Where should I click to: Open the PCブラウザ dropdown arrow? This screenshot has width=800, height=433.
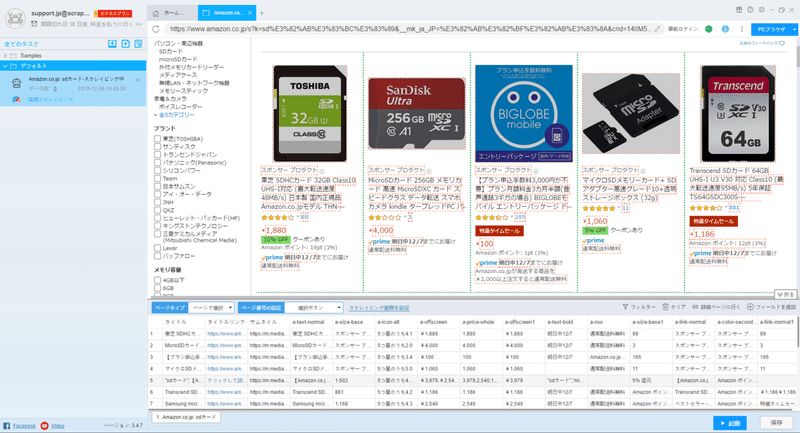tap(794, 30)
